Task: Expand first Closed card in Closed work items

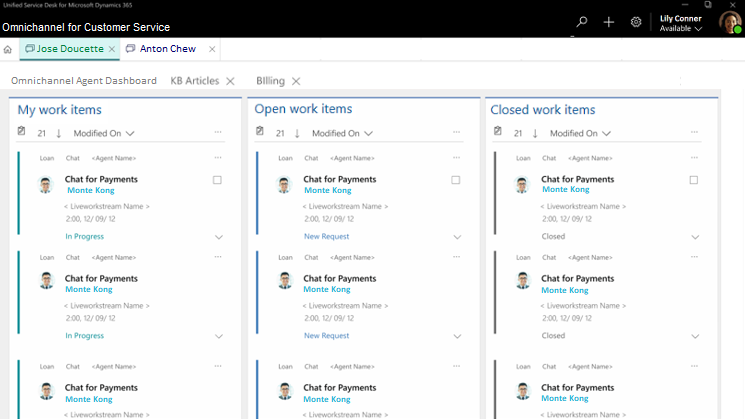Action: 695,237
